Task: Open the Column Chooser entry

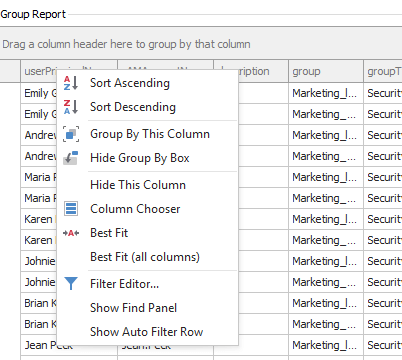Action: (147, 209)
